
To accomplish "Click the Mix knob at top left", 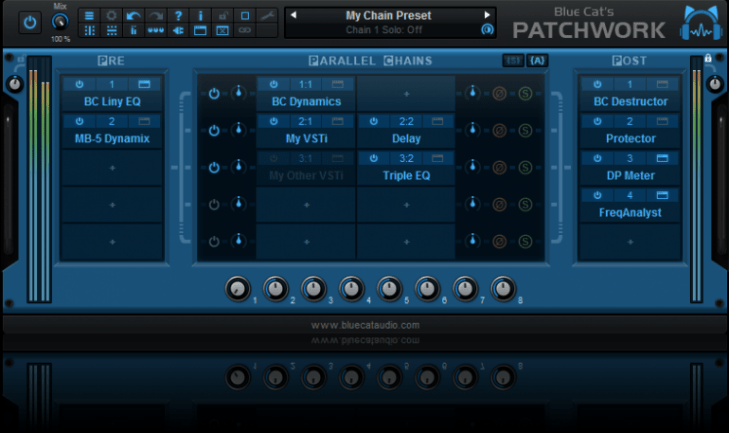I will point(61,20).
